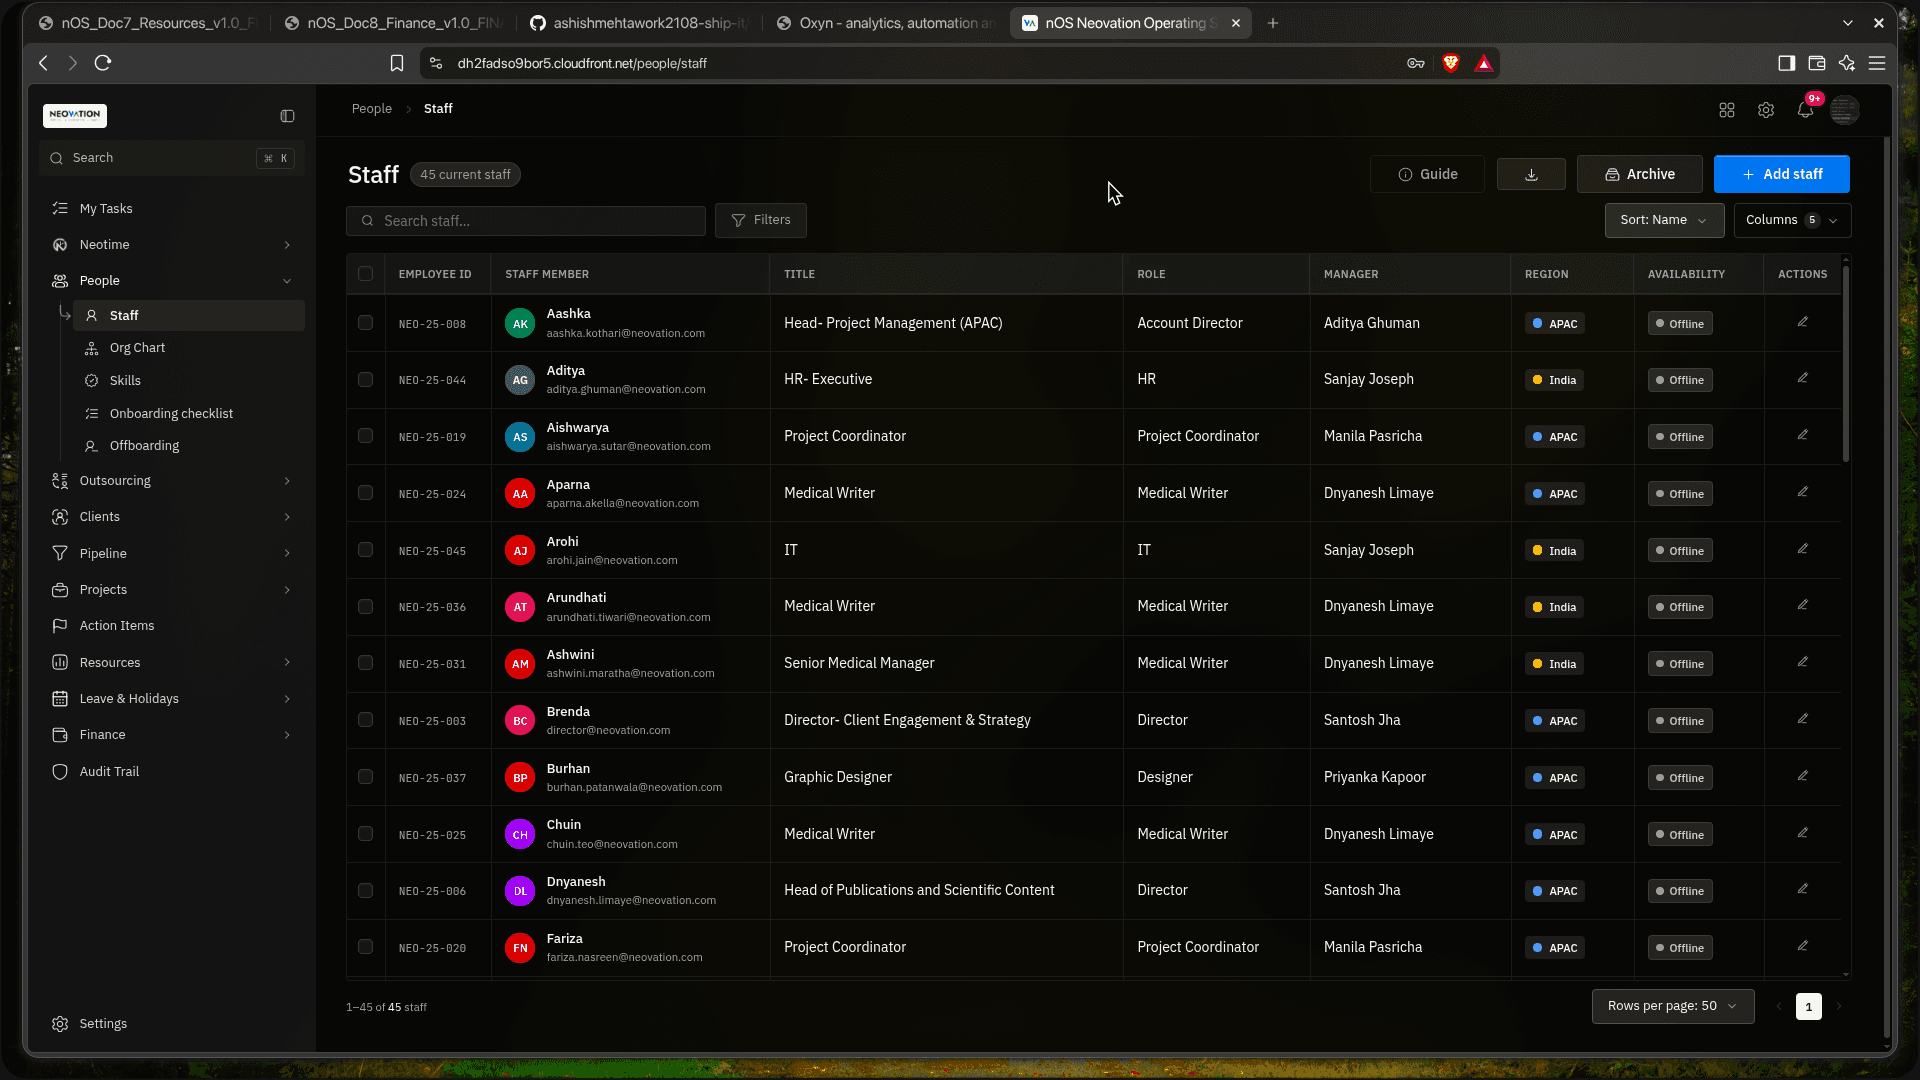Image resolution: width=1920 pixels, height=1080 pixels.
Task: Click the Add staff button
Action: 1782,174
